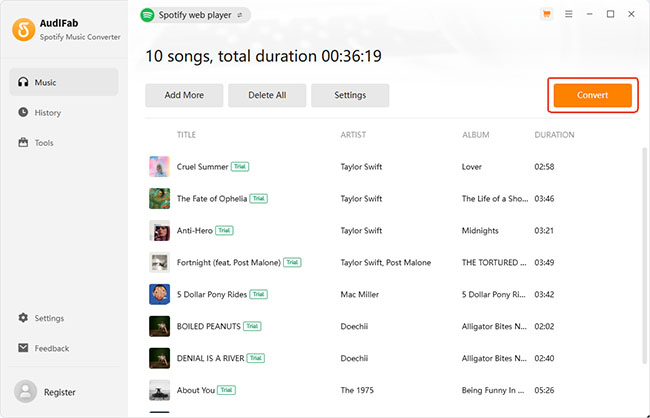This screenshot has height=418, width=650.
Task: Switch source via Spotify web player selector
Action: 195,15
